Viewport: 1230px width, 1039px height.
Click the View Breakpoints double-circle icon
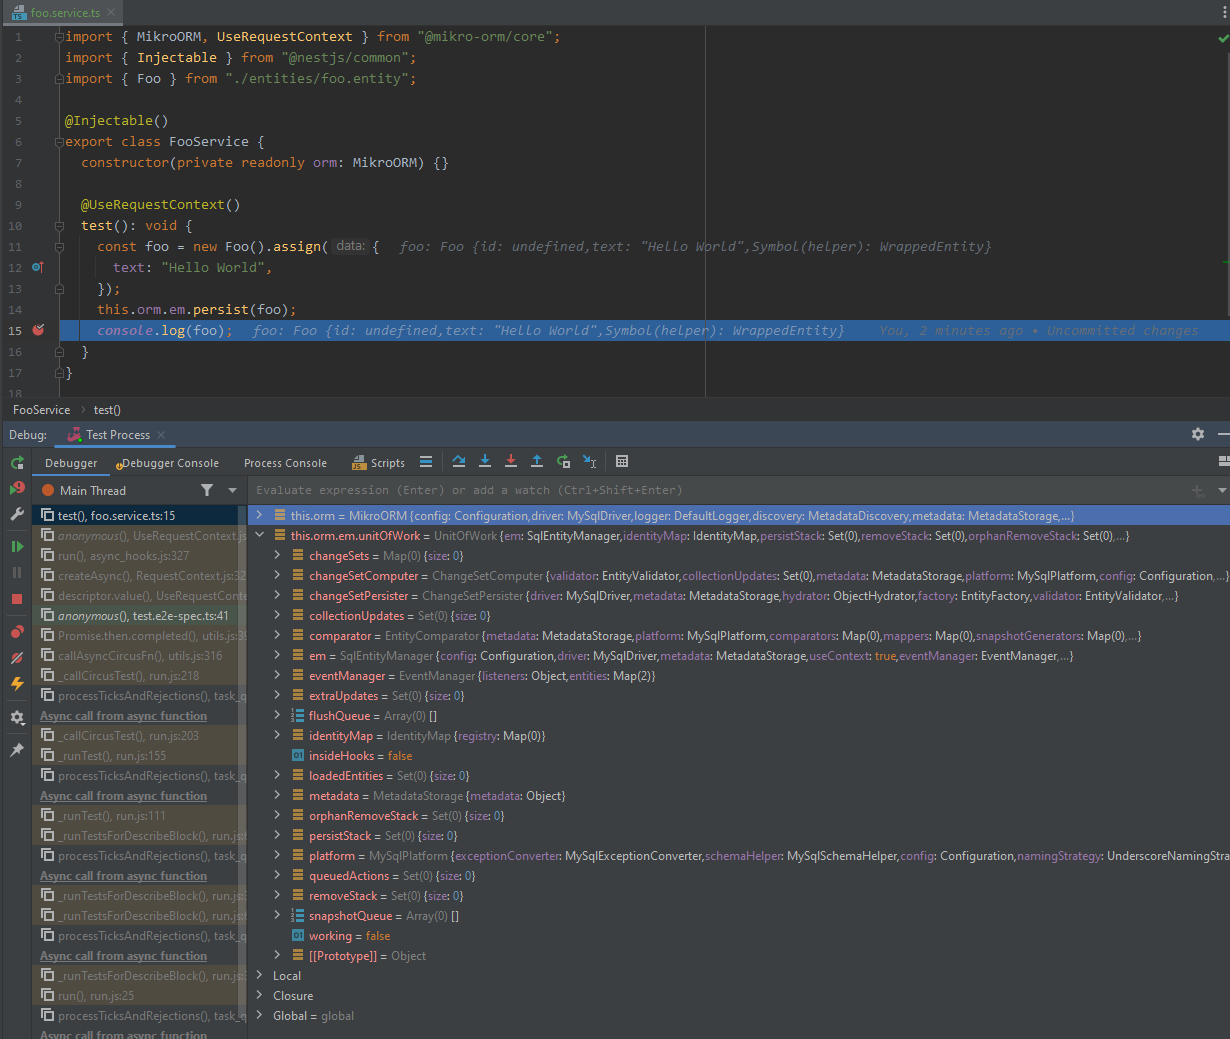(17, 632)
